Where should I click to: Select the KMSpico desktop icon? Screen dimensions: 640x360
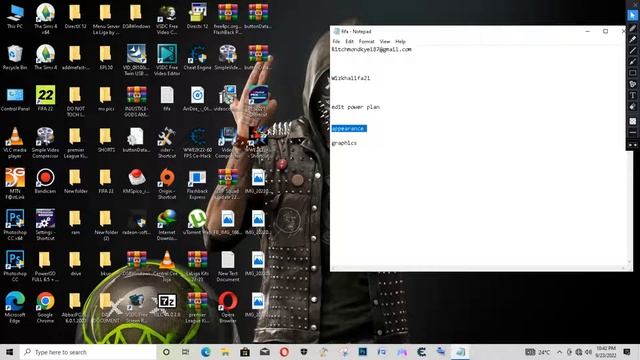[136, 181]
